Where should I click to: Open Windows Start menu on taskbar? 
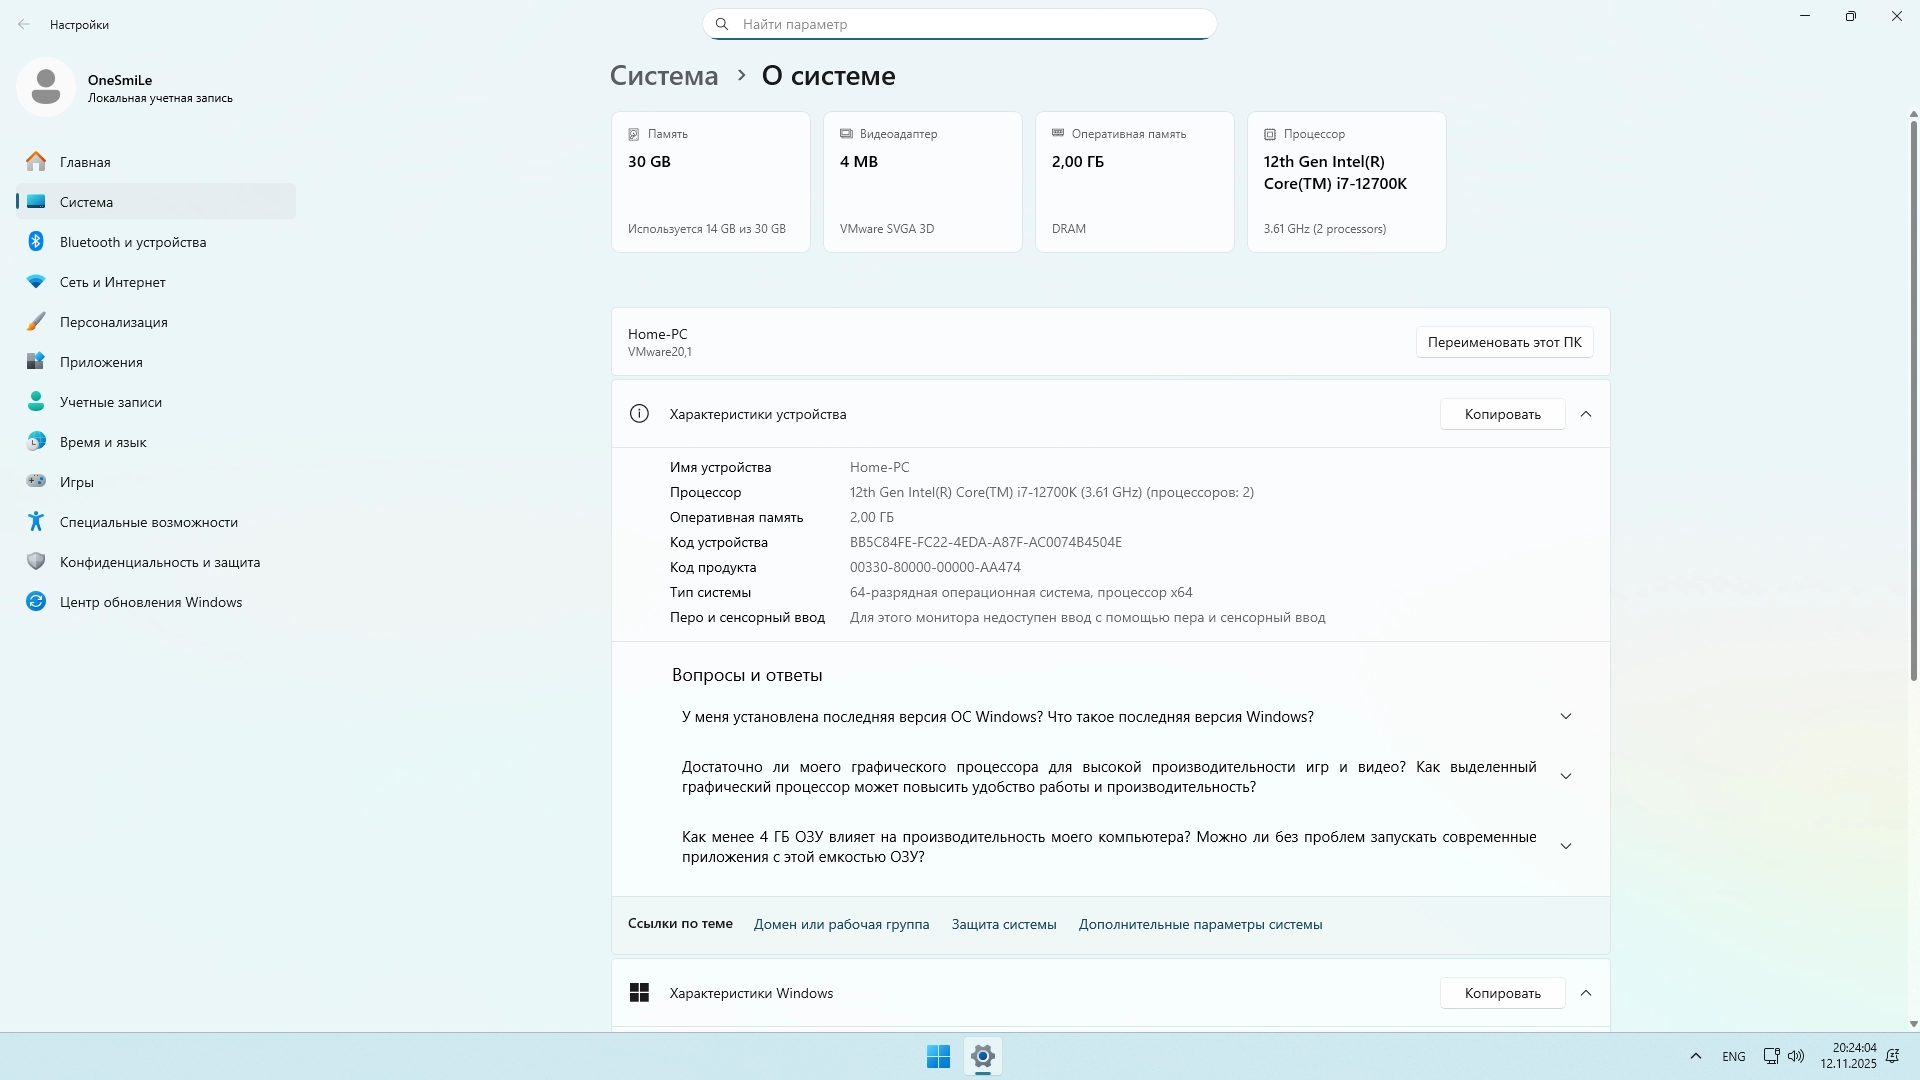click(x=938, y=1056)
